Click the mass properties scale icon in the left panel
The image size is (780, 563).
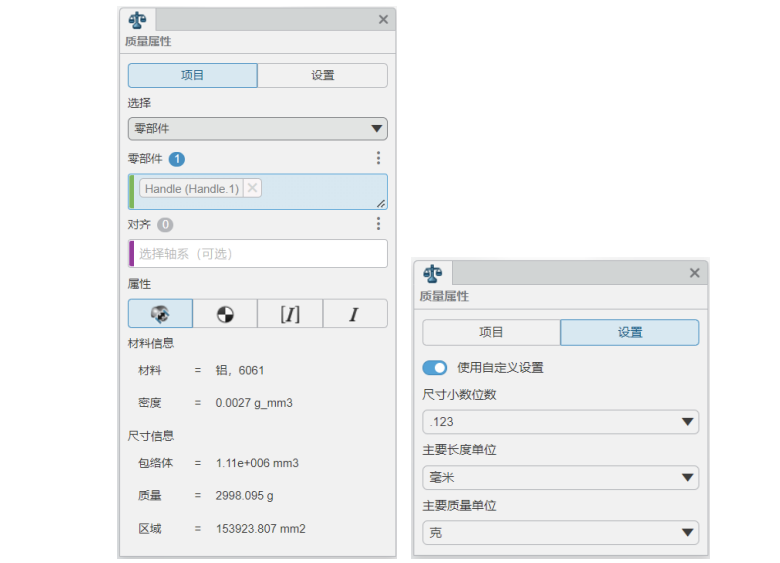(x=137, y=19)
